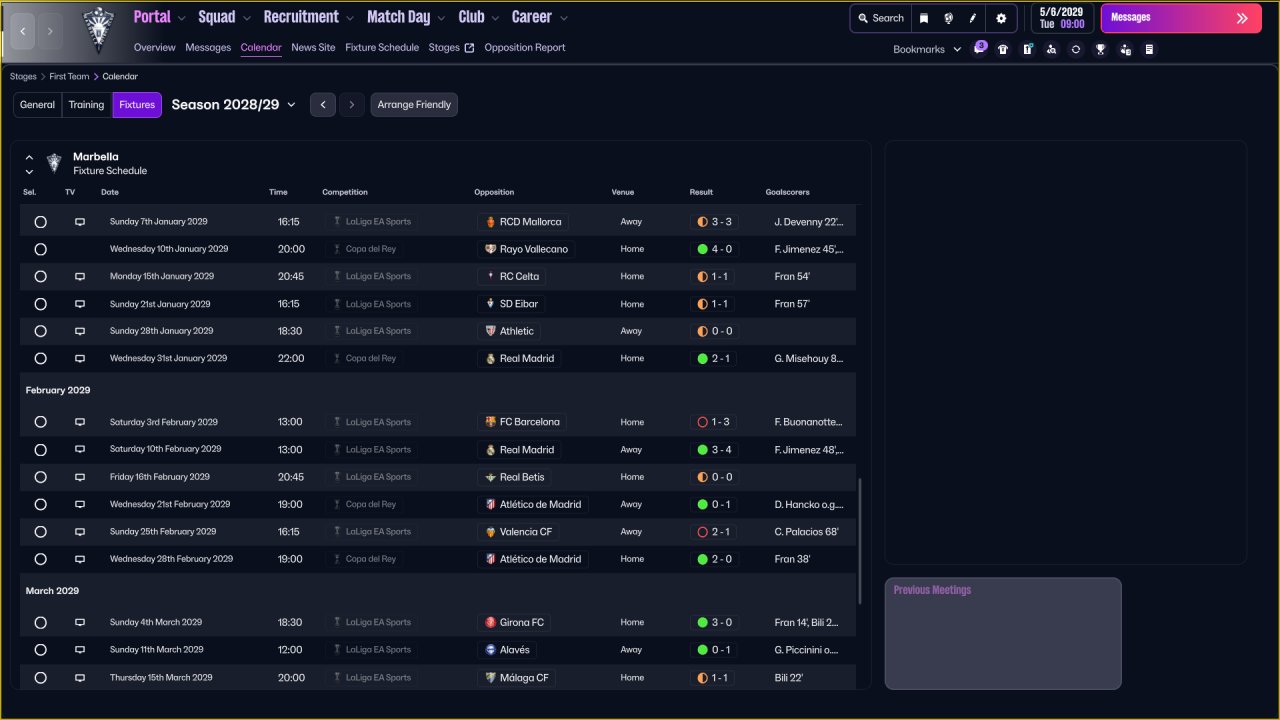1280x720 pixels.
Task: Expand the Squad menu dropdown
Action: 245,18
